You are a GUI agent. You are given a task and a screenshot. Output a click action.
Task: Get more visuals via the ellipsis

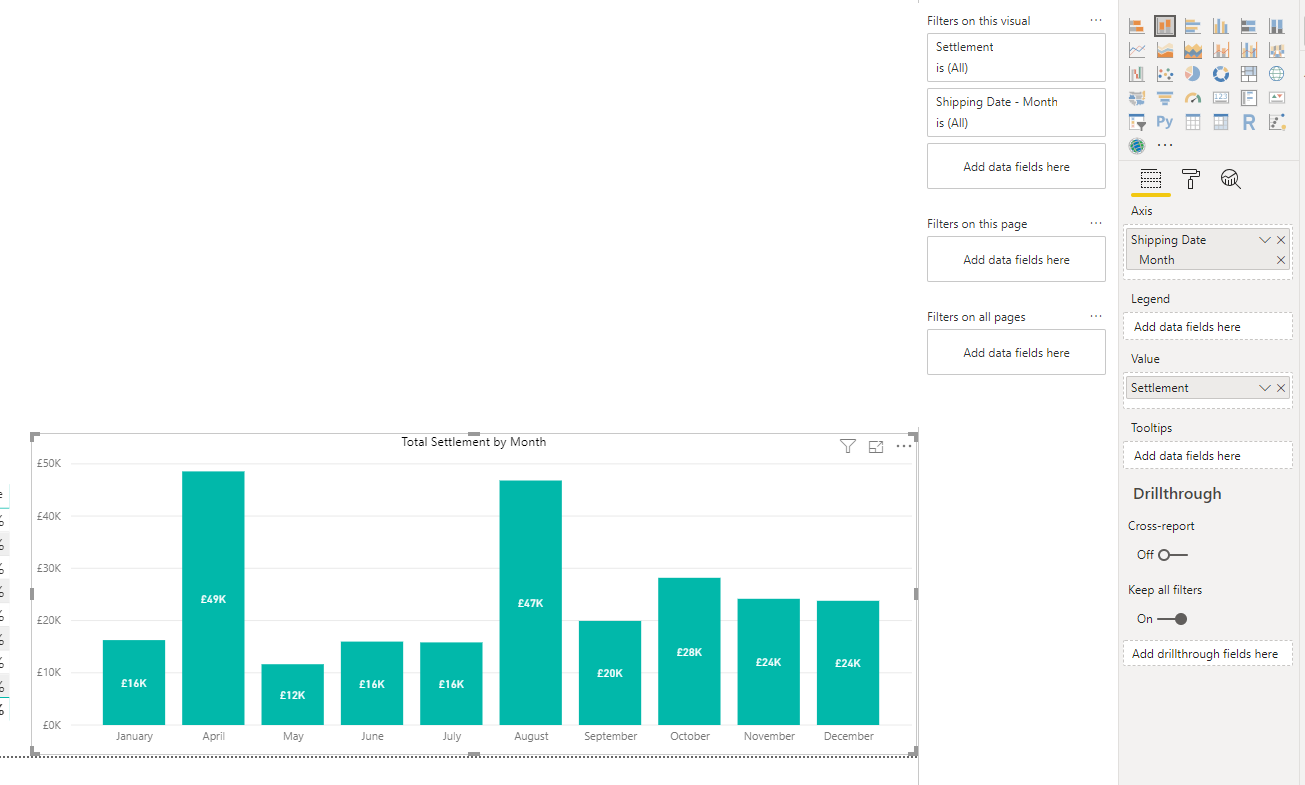[x=1165, y=145]
